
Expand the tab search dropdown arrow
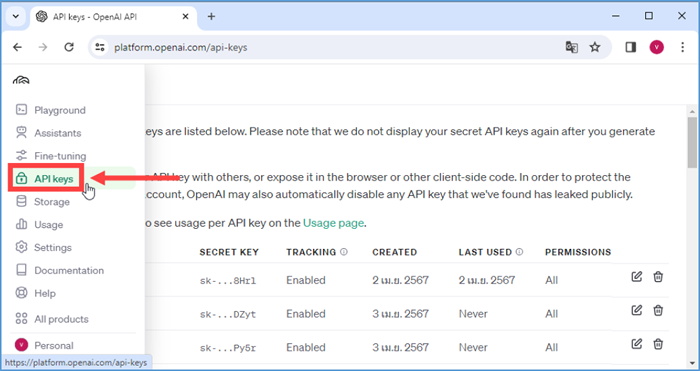(16, 17)
